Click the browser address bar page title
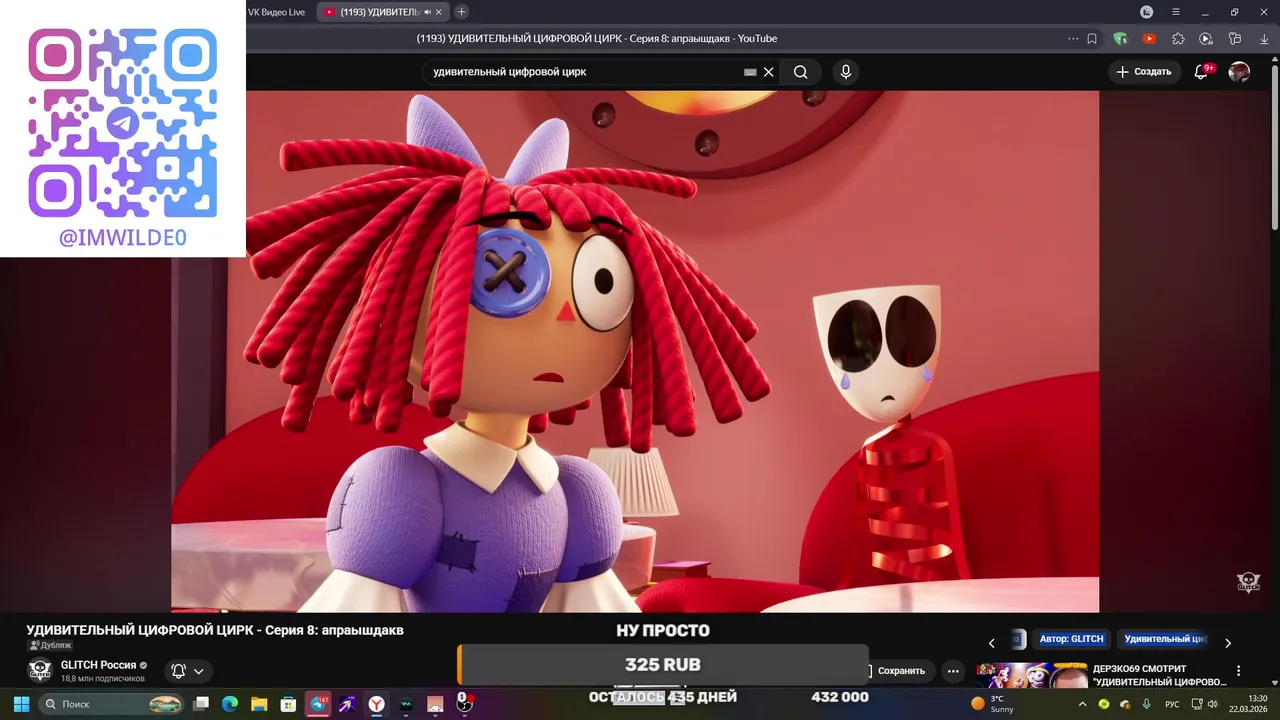The image size is (1280, 720). point(597,39)
